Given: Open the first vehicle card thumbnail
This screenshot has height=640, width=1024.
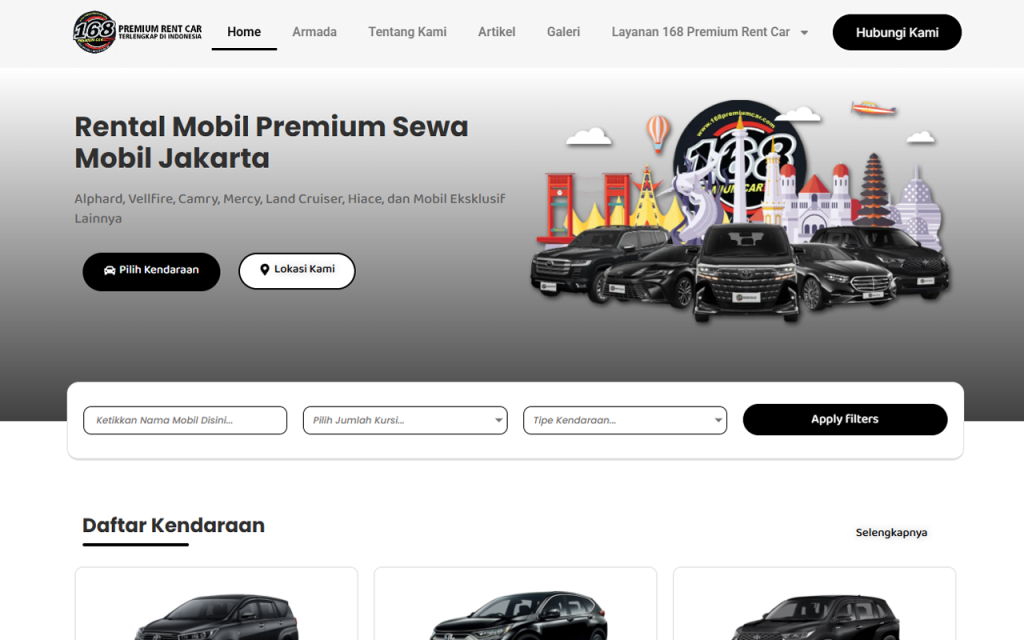Looking at the screenshot, I should coord(216,616).
